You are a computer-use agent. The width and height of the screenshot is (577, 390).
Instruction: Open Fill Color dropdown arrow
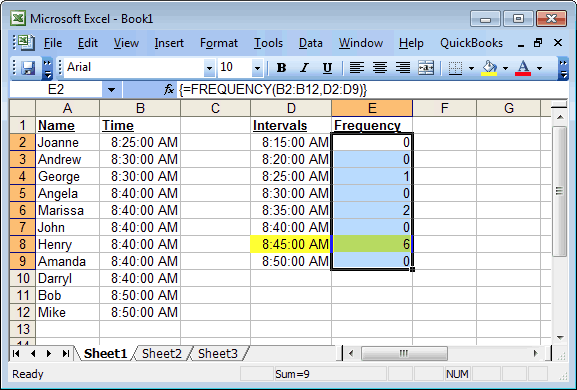point(505,68)
